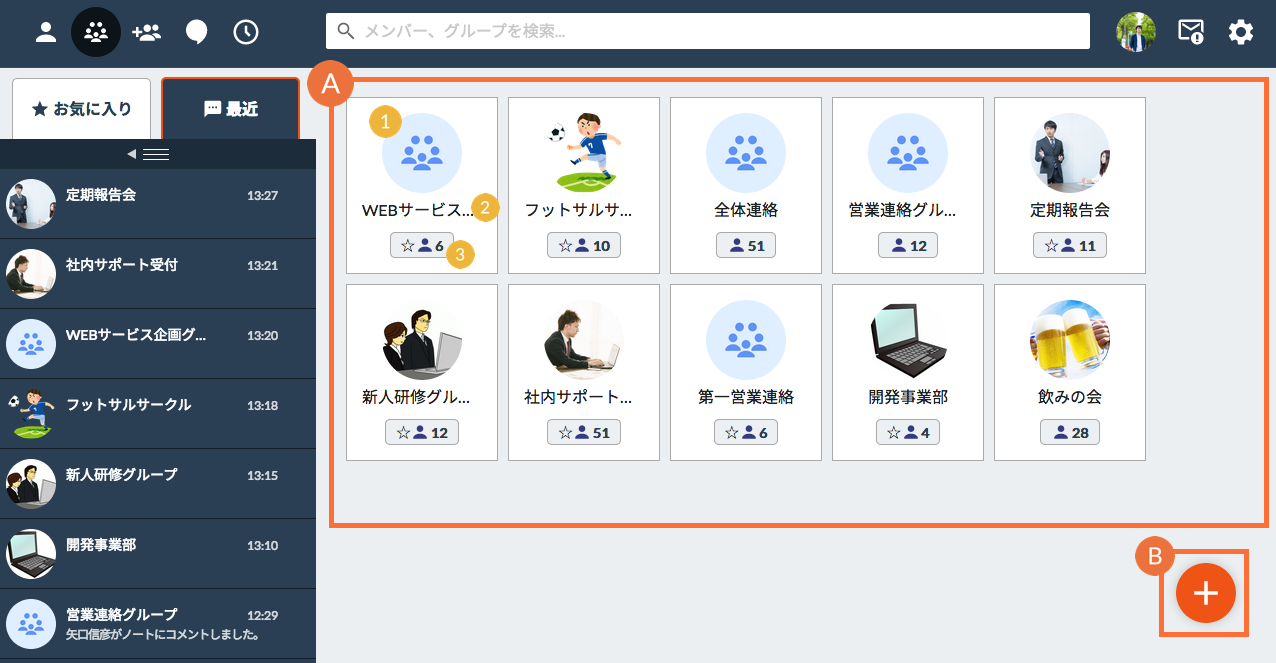1276x663 pixels.
Task: Open the single person contacts icon
Action: pyautogui.click(x=46, y=32)
